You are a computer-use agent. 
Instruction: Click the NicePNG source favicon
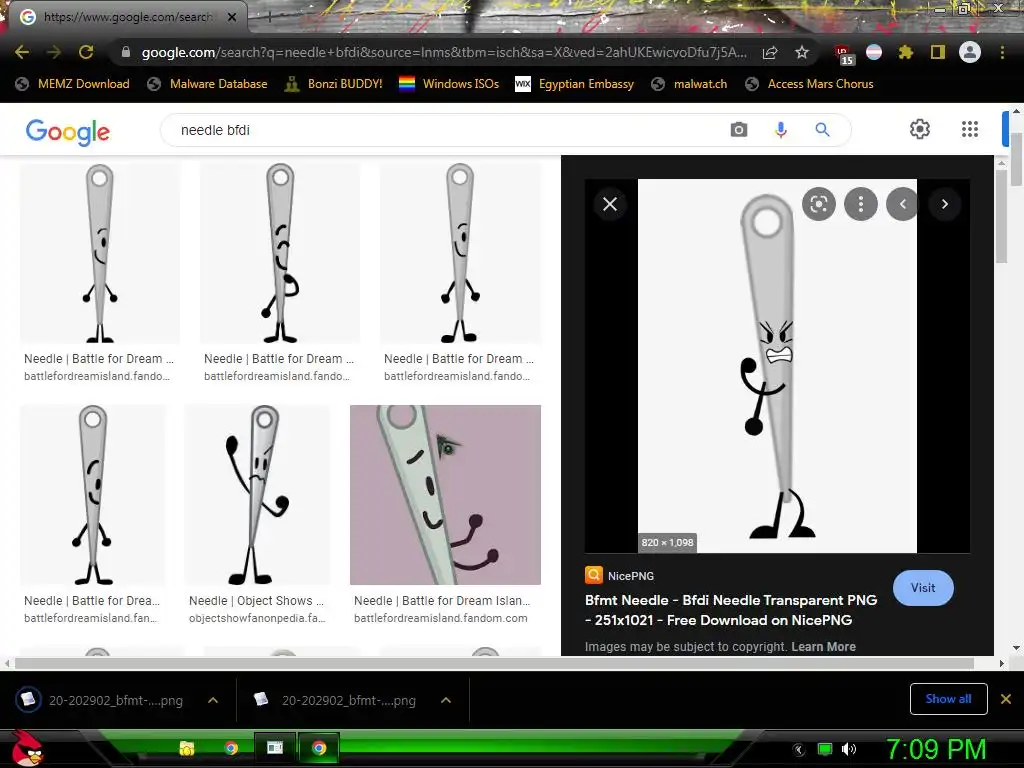click(x=594, y=575)
